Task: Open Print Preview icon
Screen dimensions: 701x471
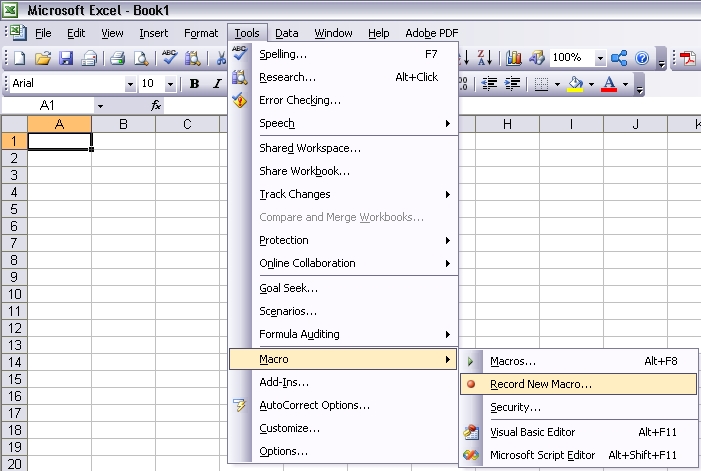Action: [141, 58]
